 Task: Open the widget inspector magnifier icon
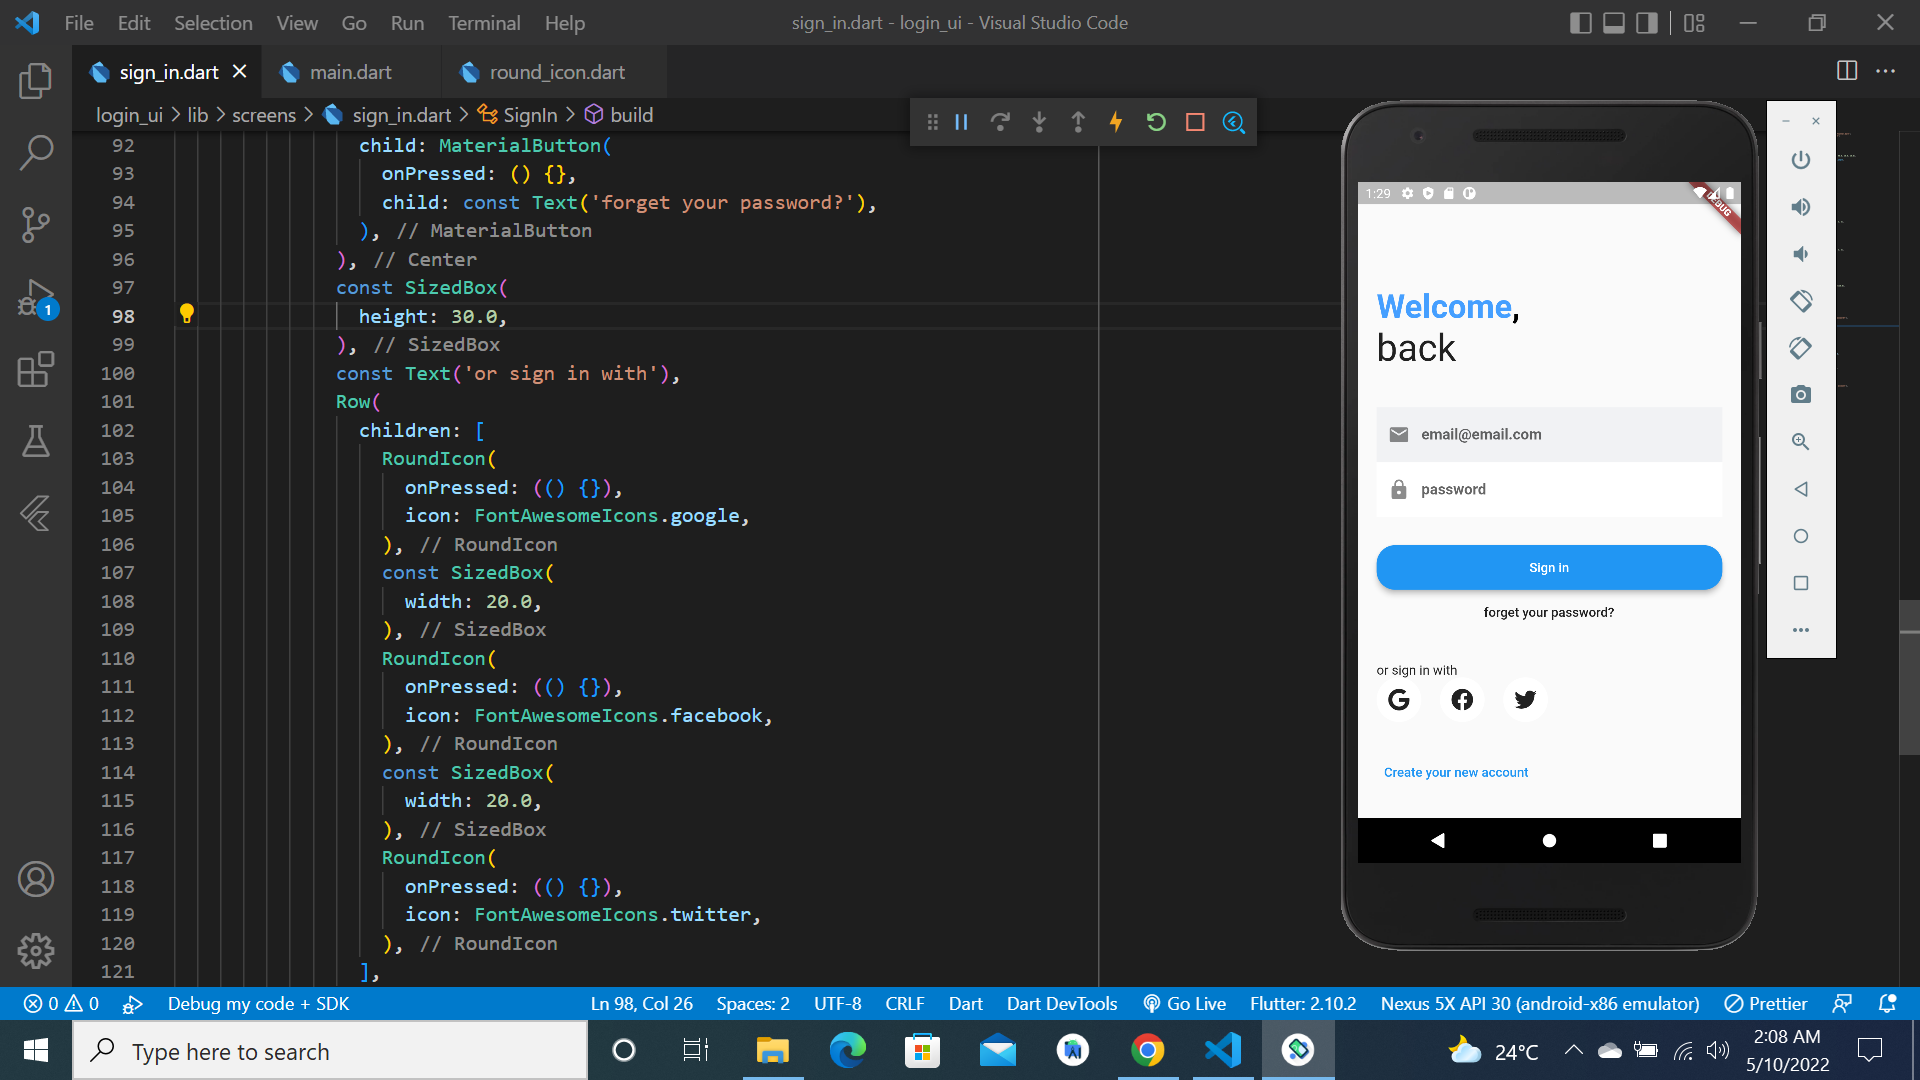point(1233,121)
